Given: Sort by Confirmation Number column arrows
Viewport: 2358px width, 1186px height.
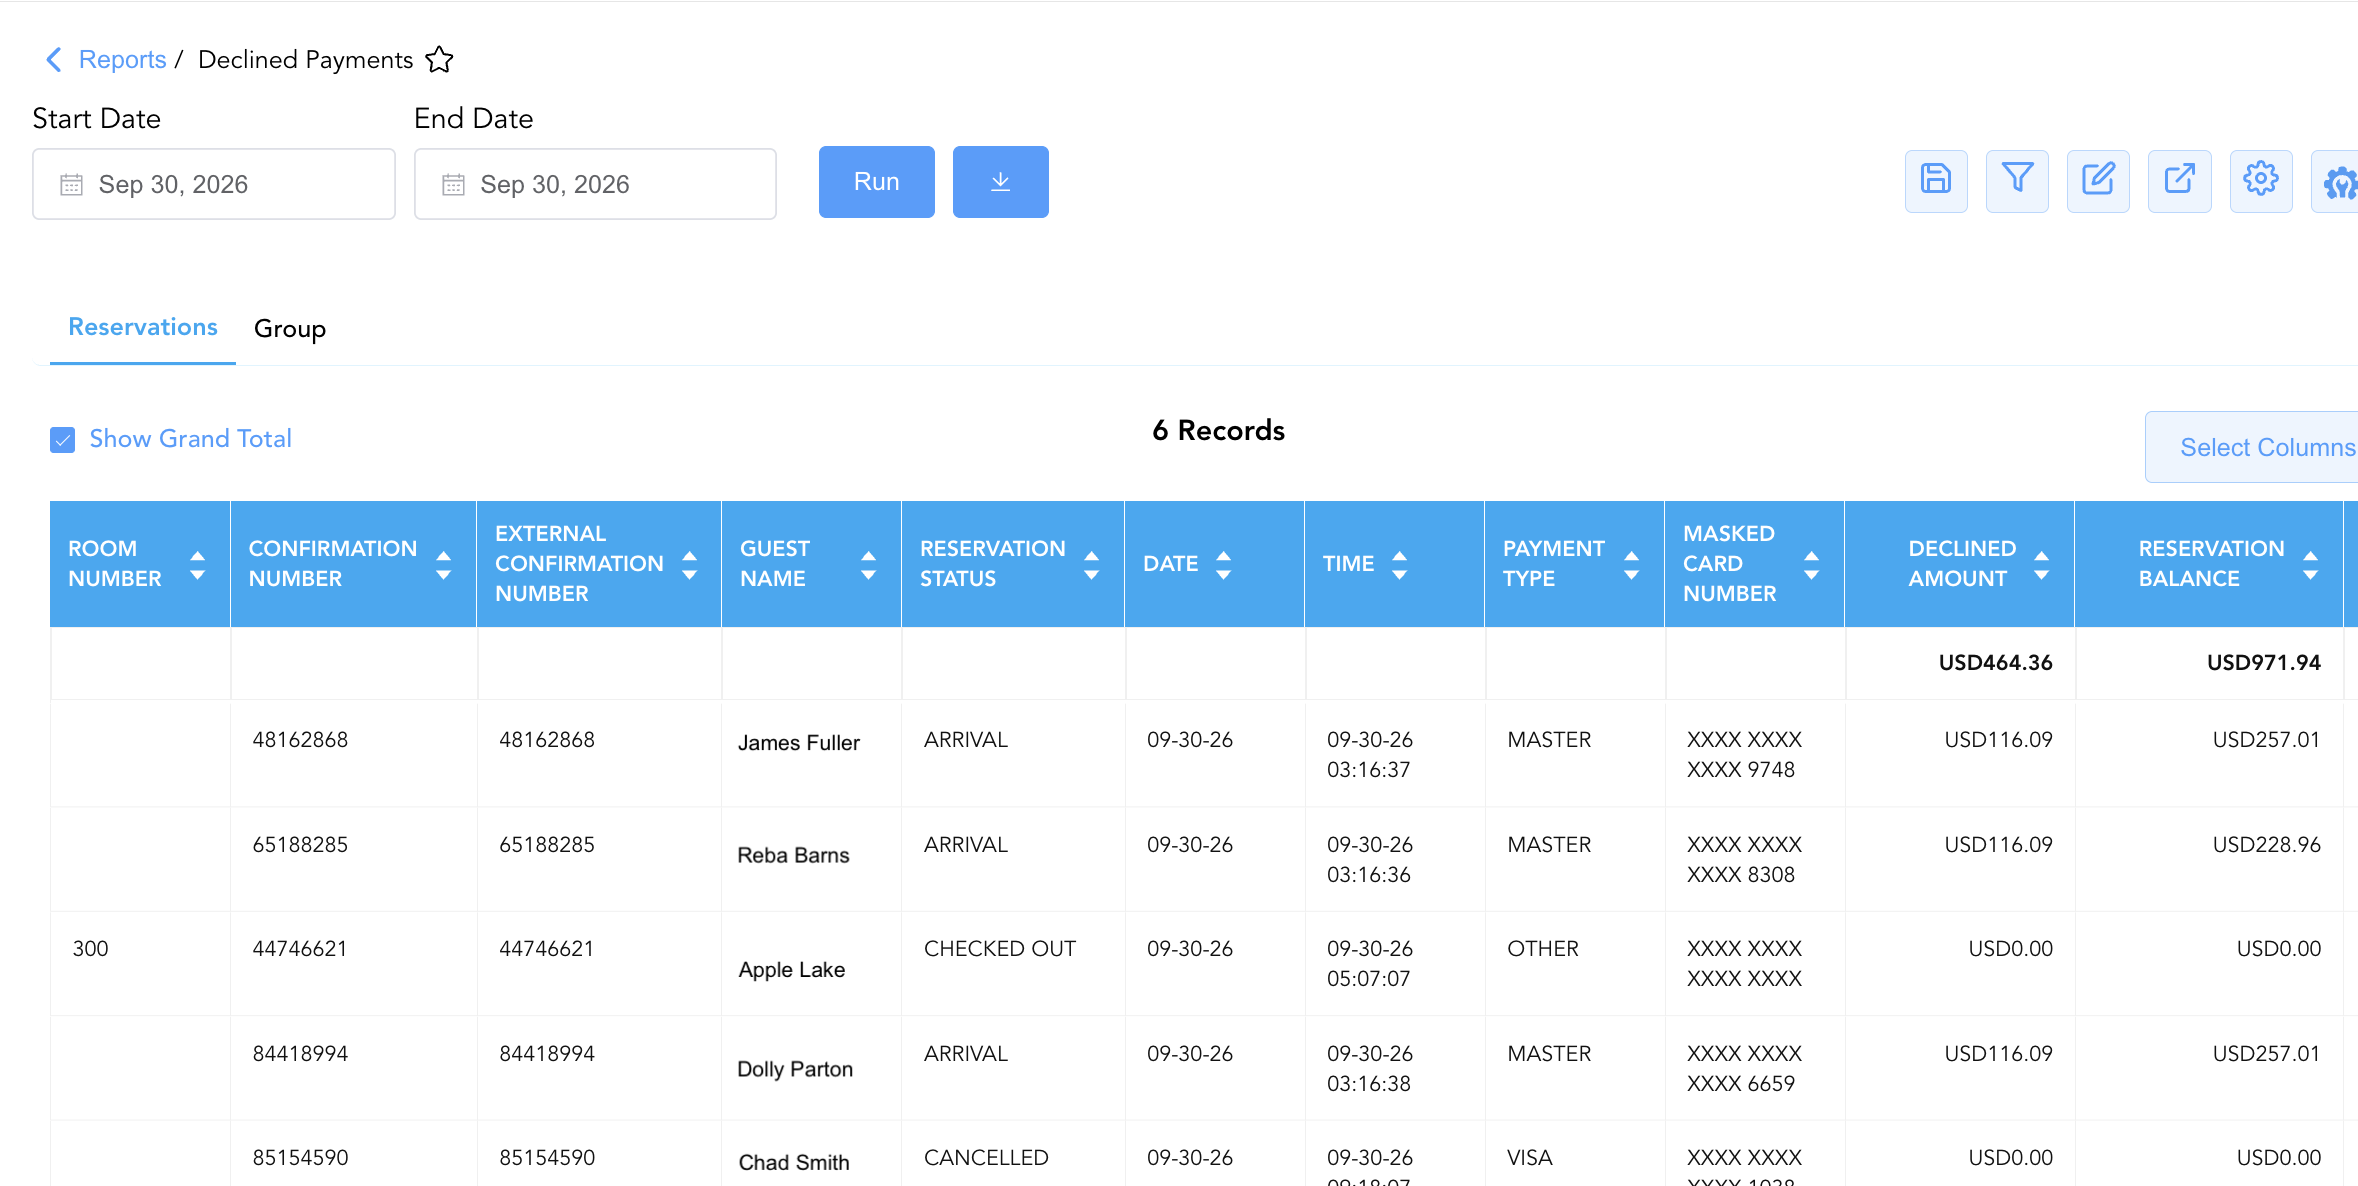Looking at the screenshot, I should (443, 565).
